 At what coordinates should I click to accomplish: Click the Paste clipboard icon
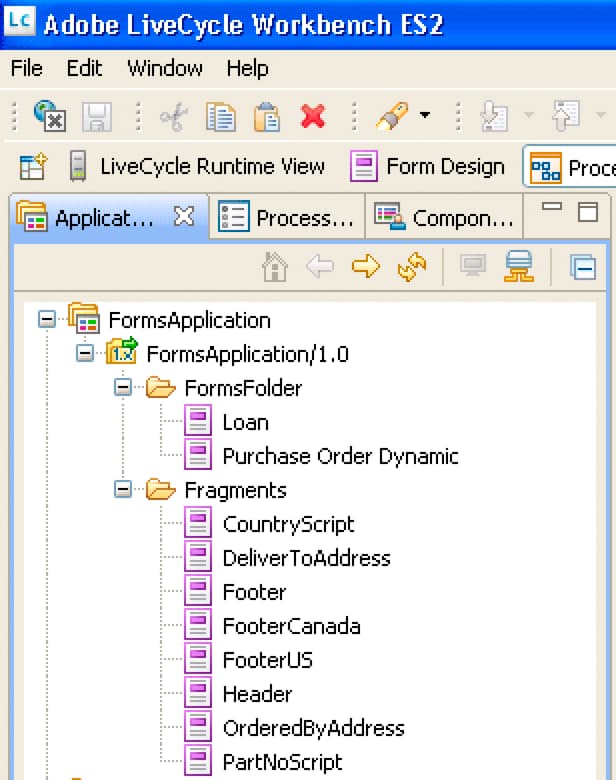(267, 116)
